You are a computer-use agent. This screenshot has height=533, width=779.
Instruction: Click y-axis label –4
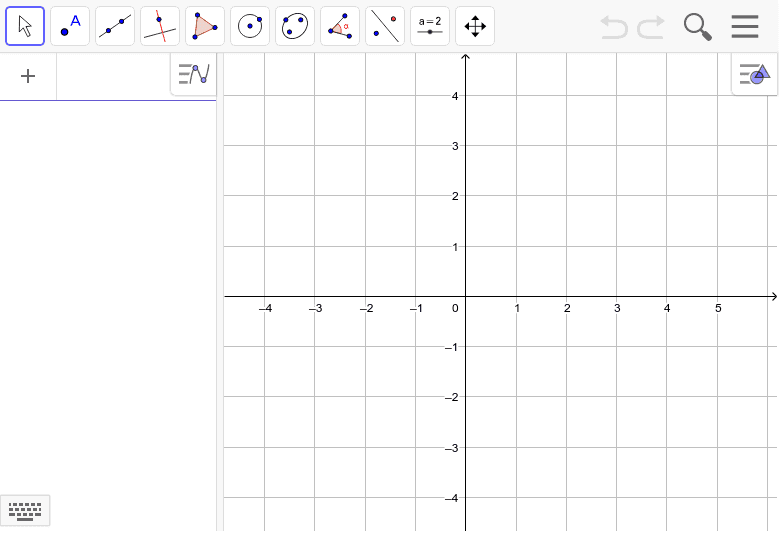coord(452,498)
